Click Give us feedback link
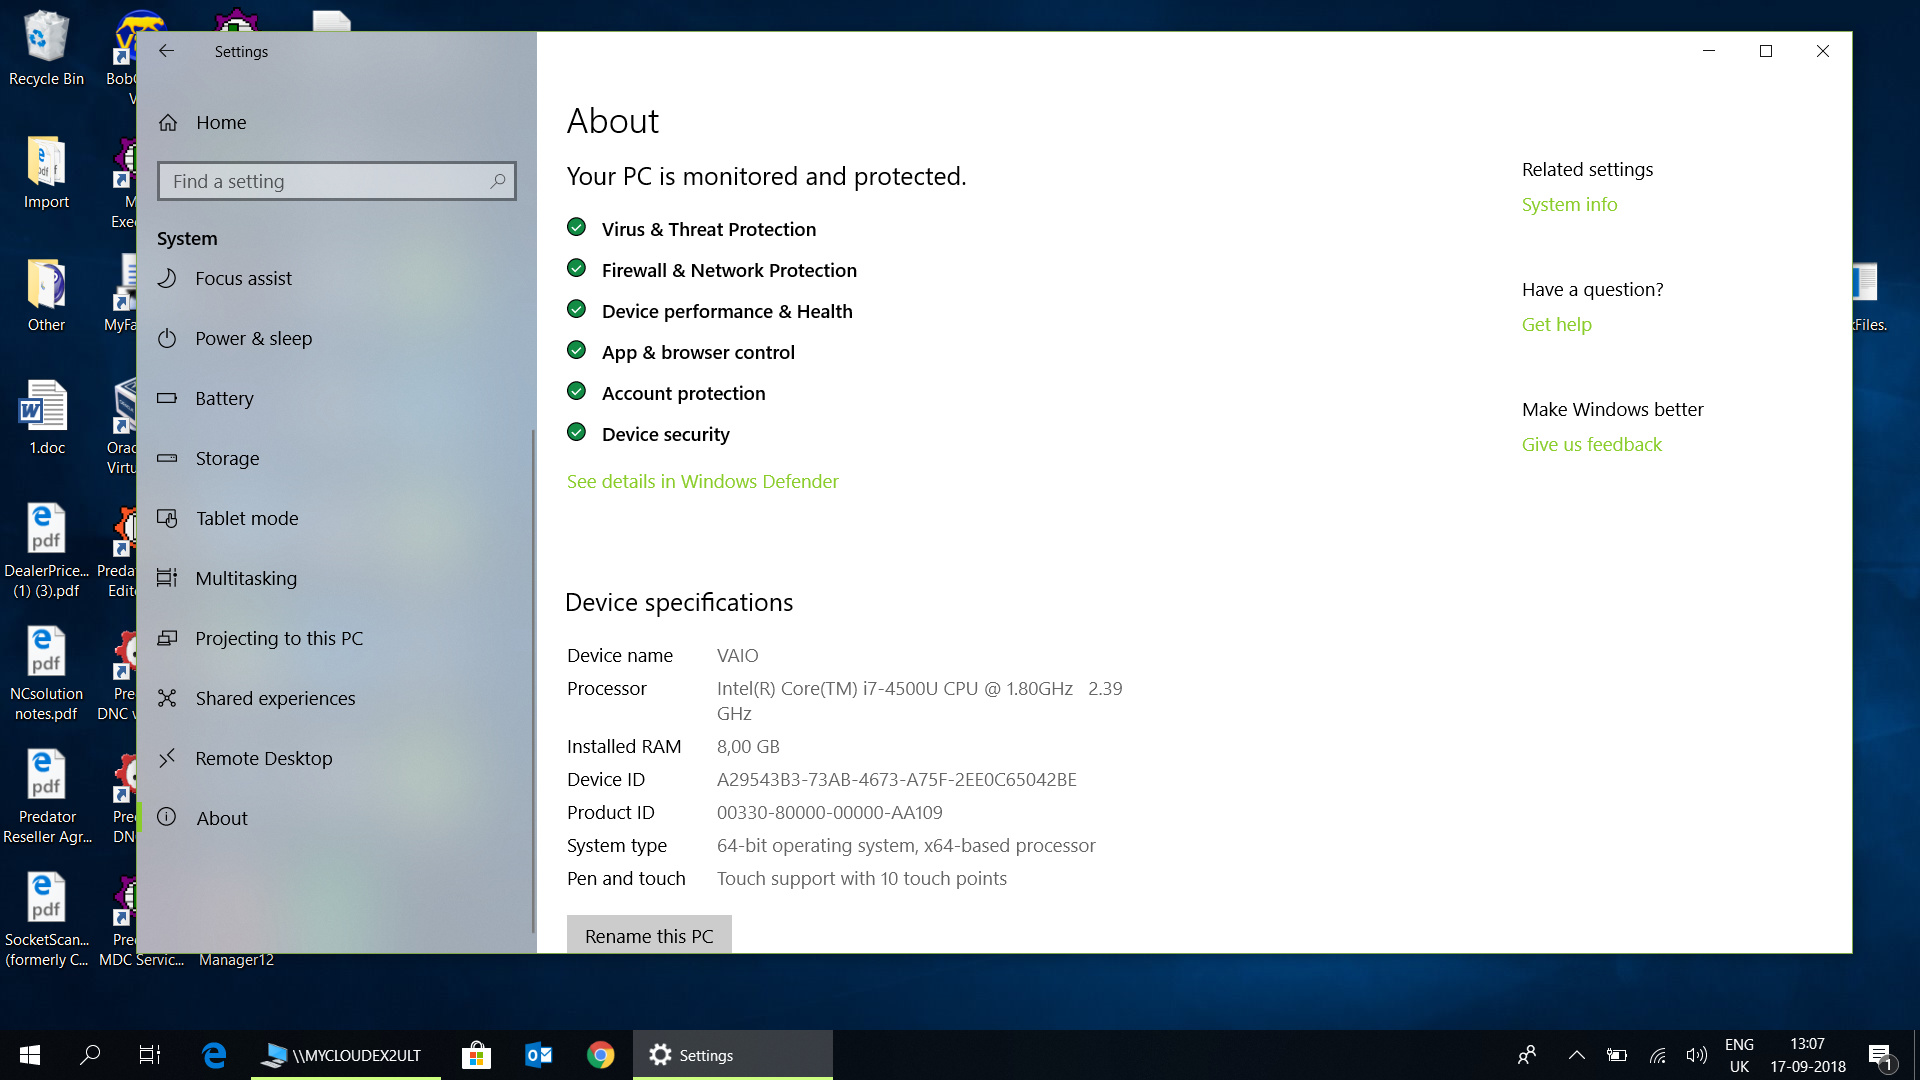This screenshot has height=1080, width=1920. point(1591,444)
